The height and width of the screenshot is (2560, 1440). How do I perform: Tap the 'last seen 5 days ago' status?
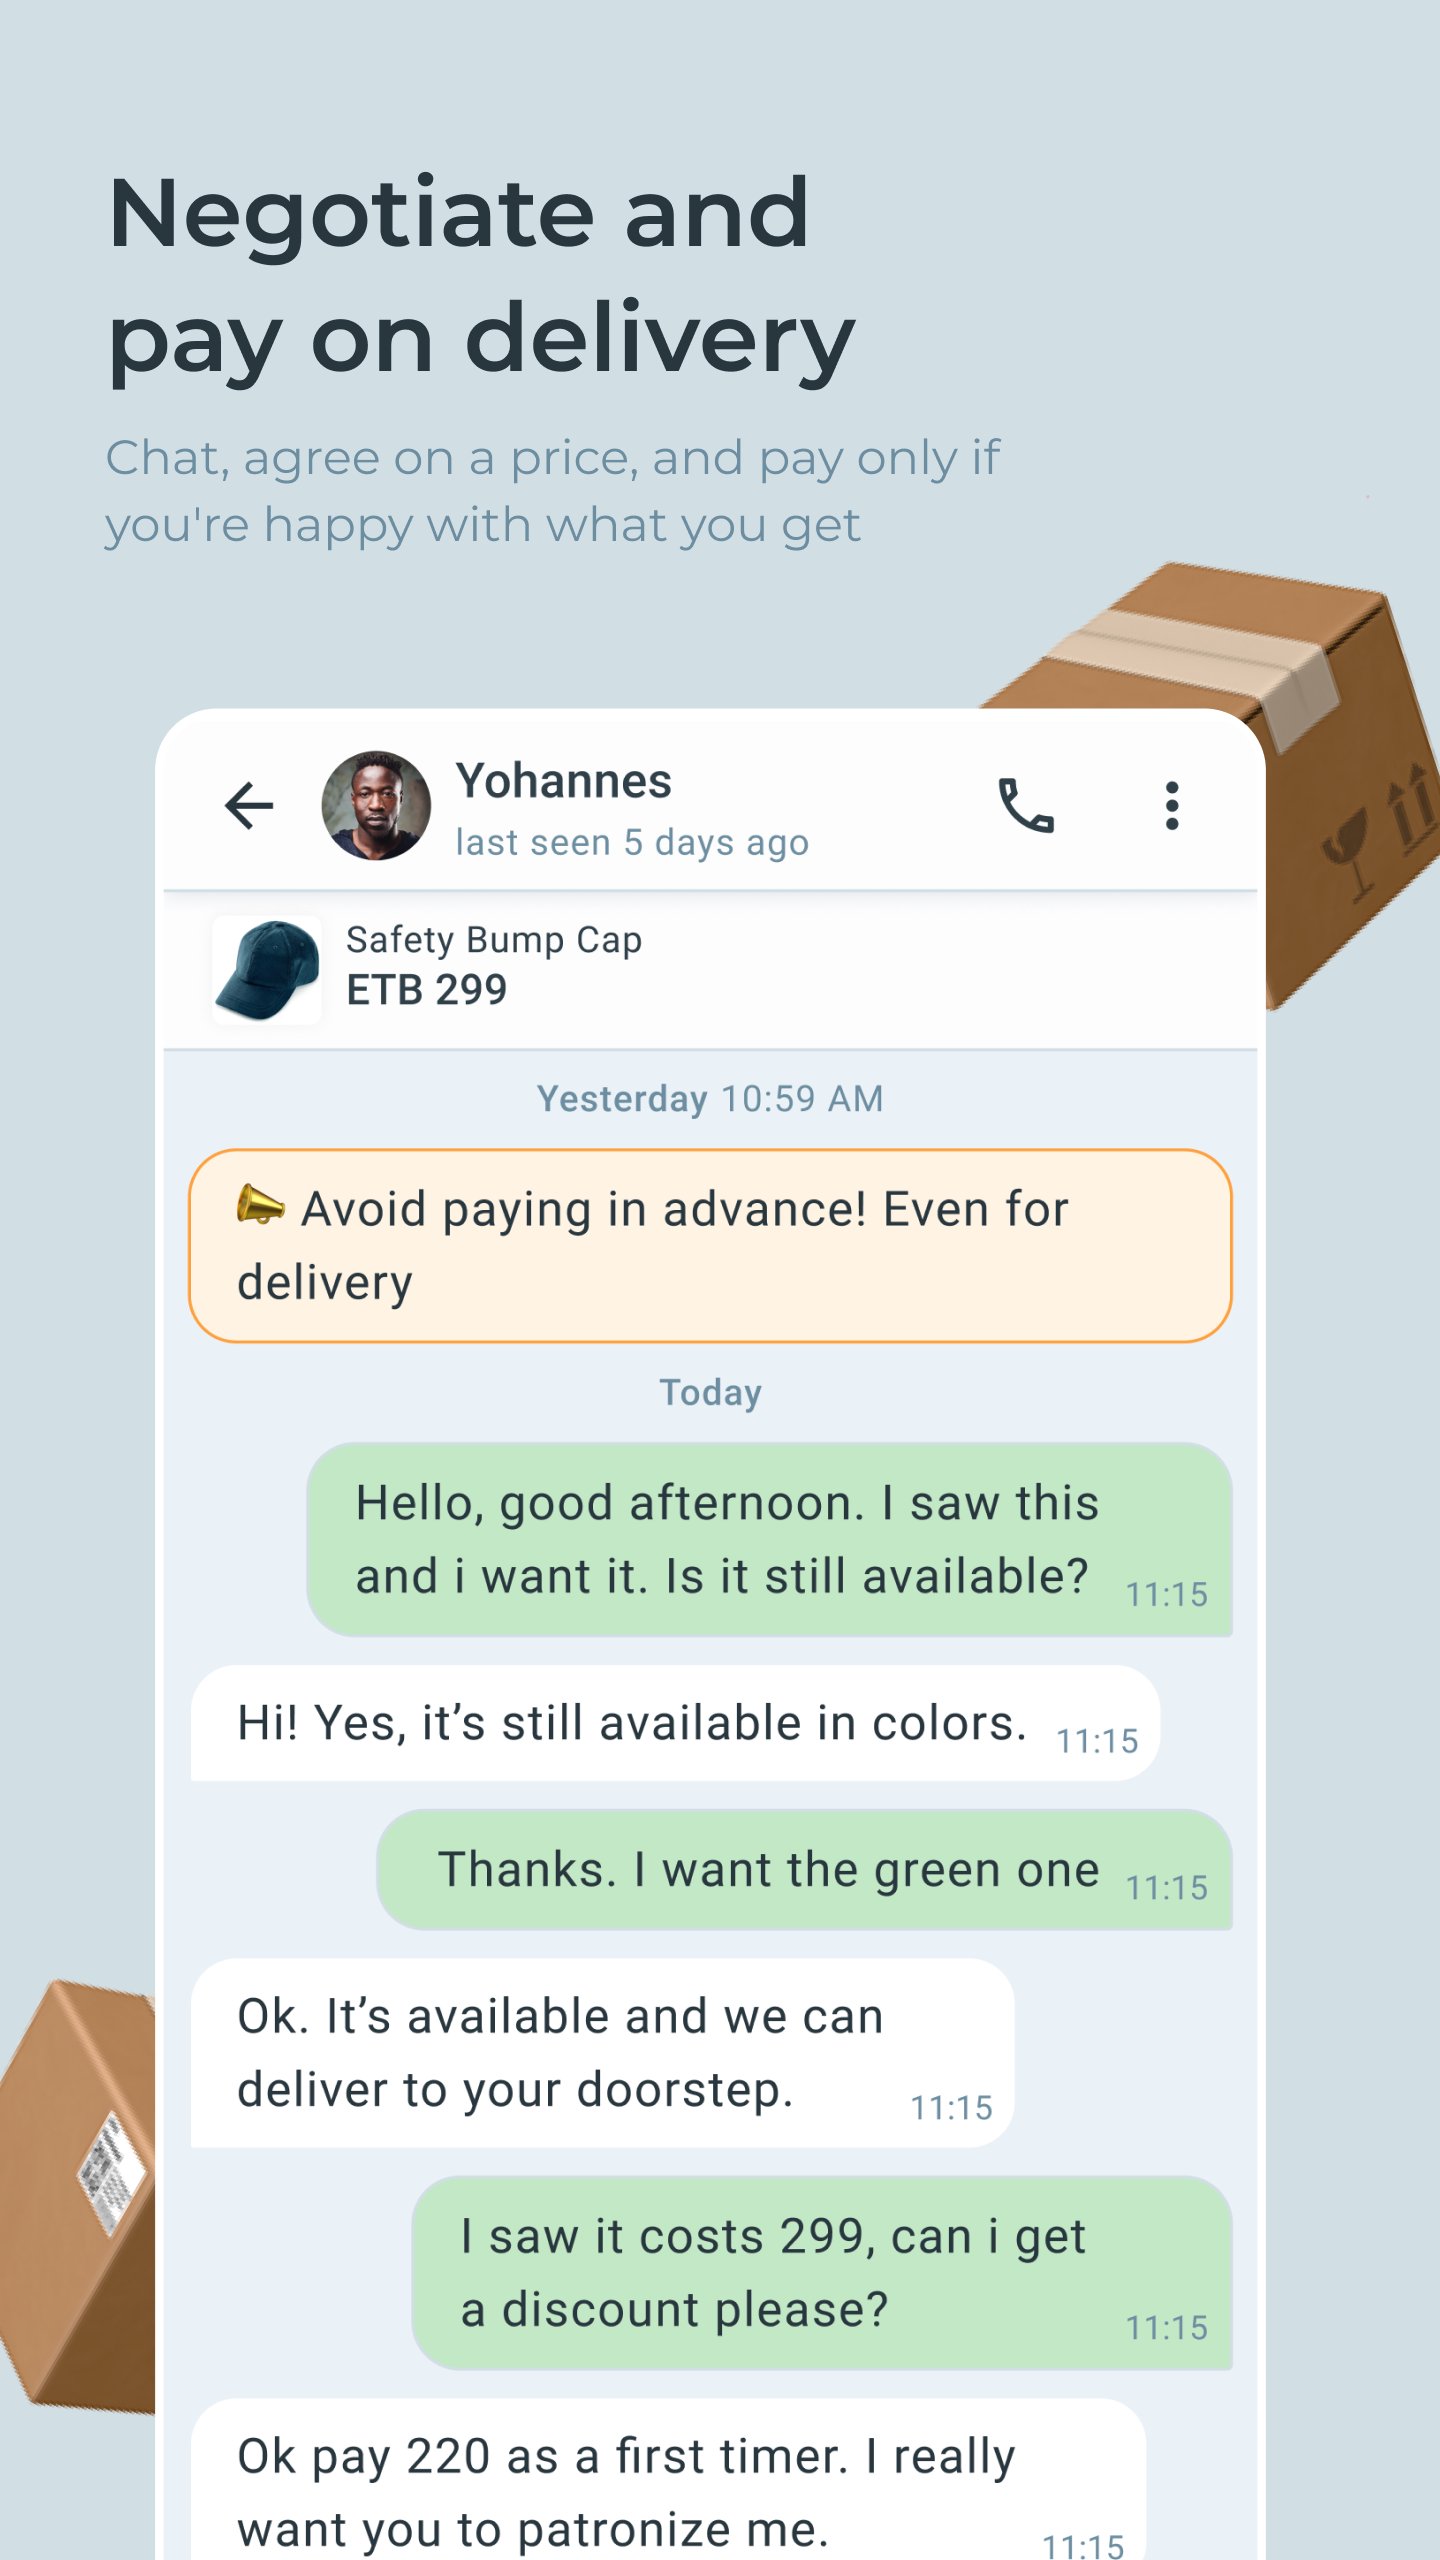[x=632, y=843]
